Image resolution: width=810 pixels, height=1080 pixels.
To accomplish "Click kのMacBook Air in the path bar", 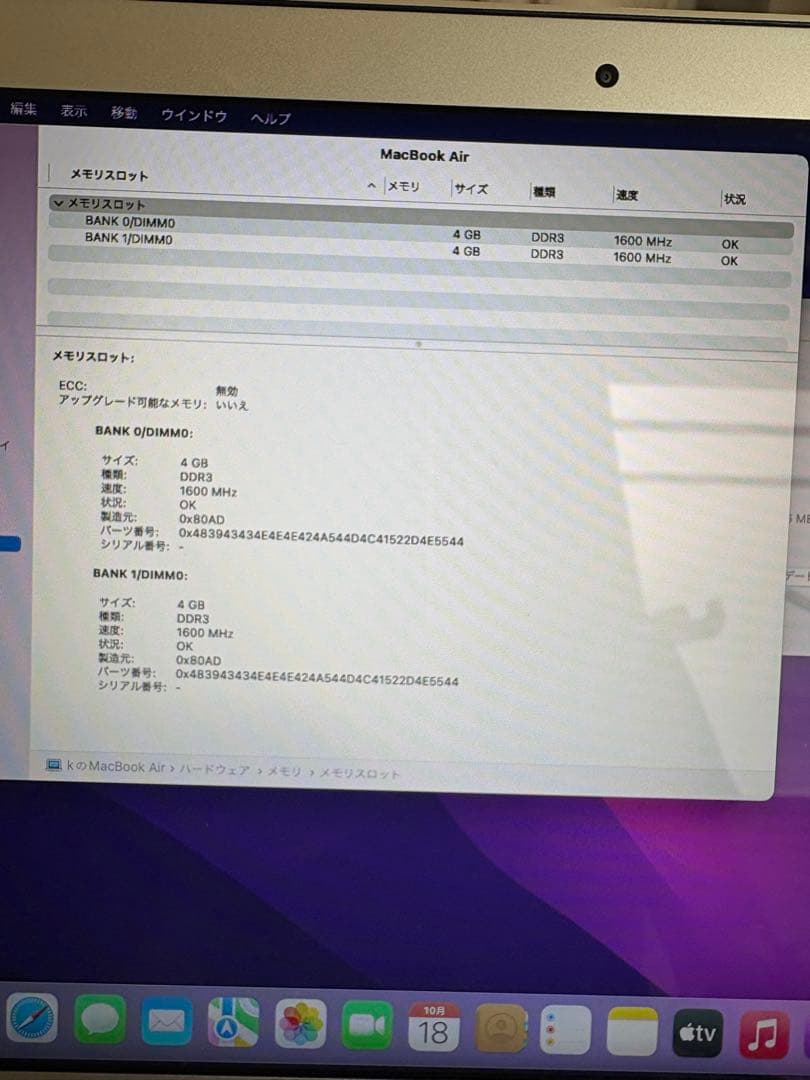I will (x=116, y=767).
